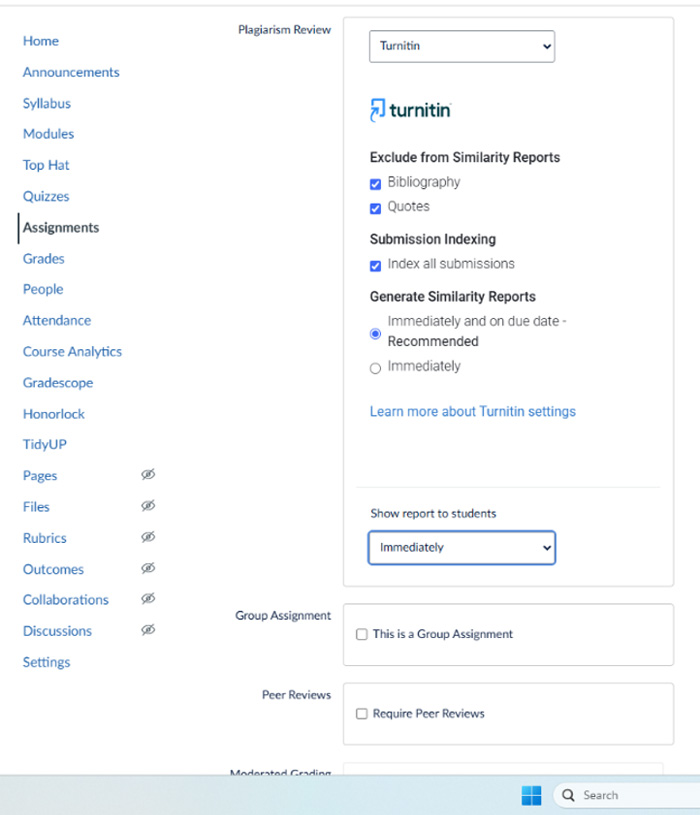Click the hidden-eye icon beside Files
Image resolution: width=700 pixels, height=815 pixels.
148,506
